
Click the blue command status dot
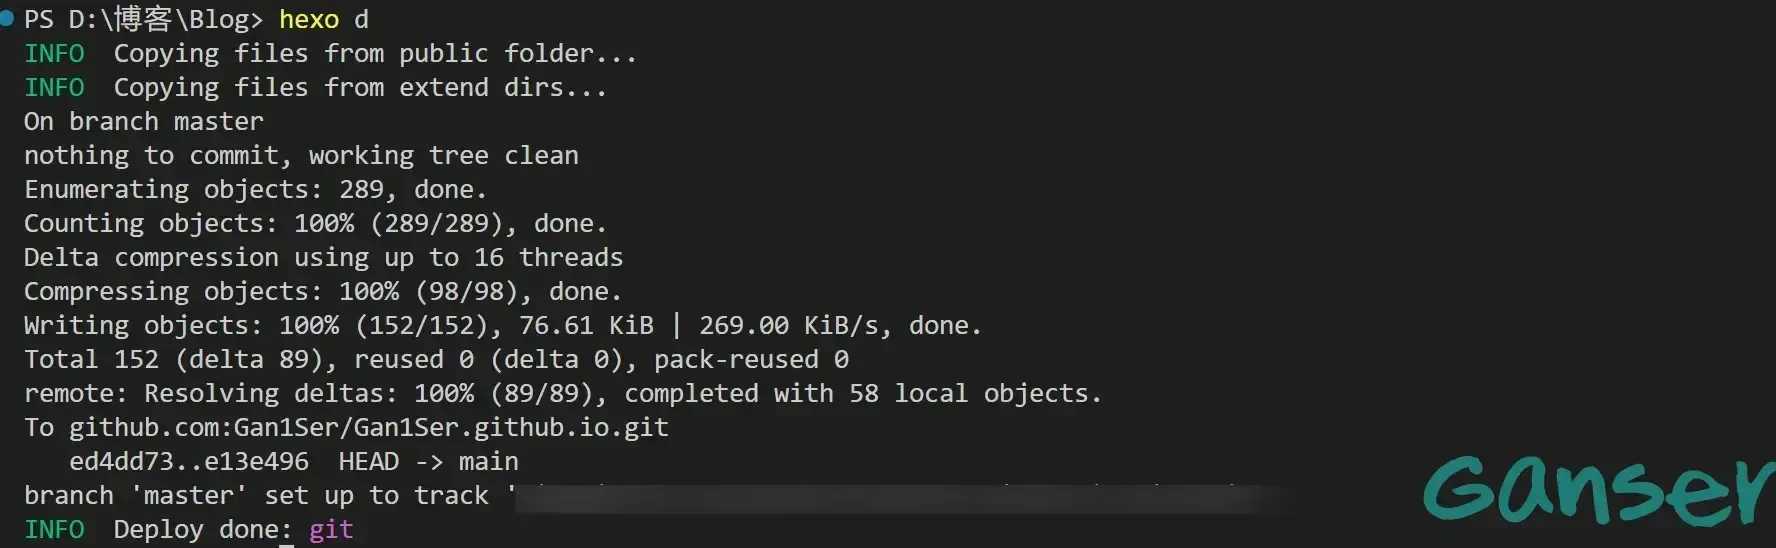(6, 19)
